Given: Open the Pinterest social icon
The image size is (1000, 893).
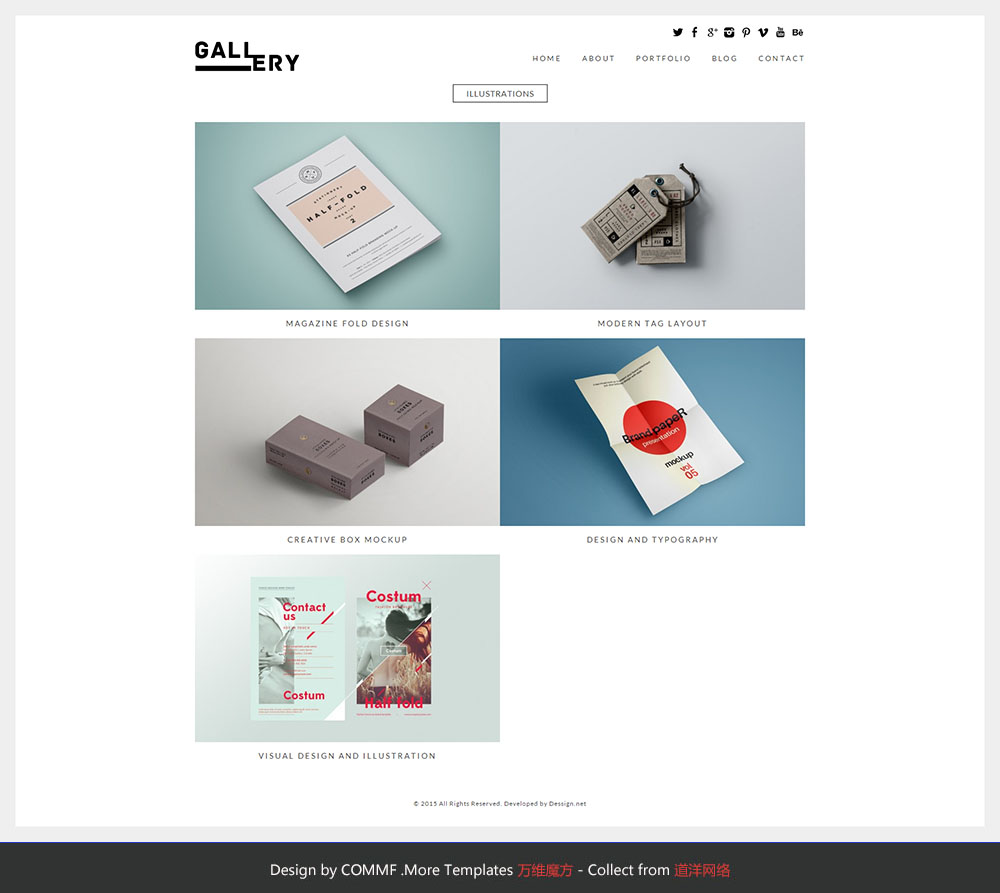Looking at the screenshot, I should tap(746, 33).
